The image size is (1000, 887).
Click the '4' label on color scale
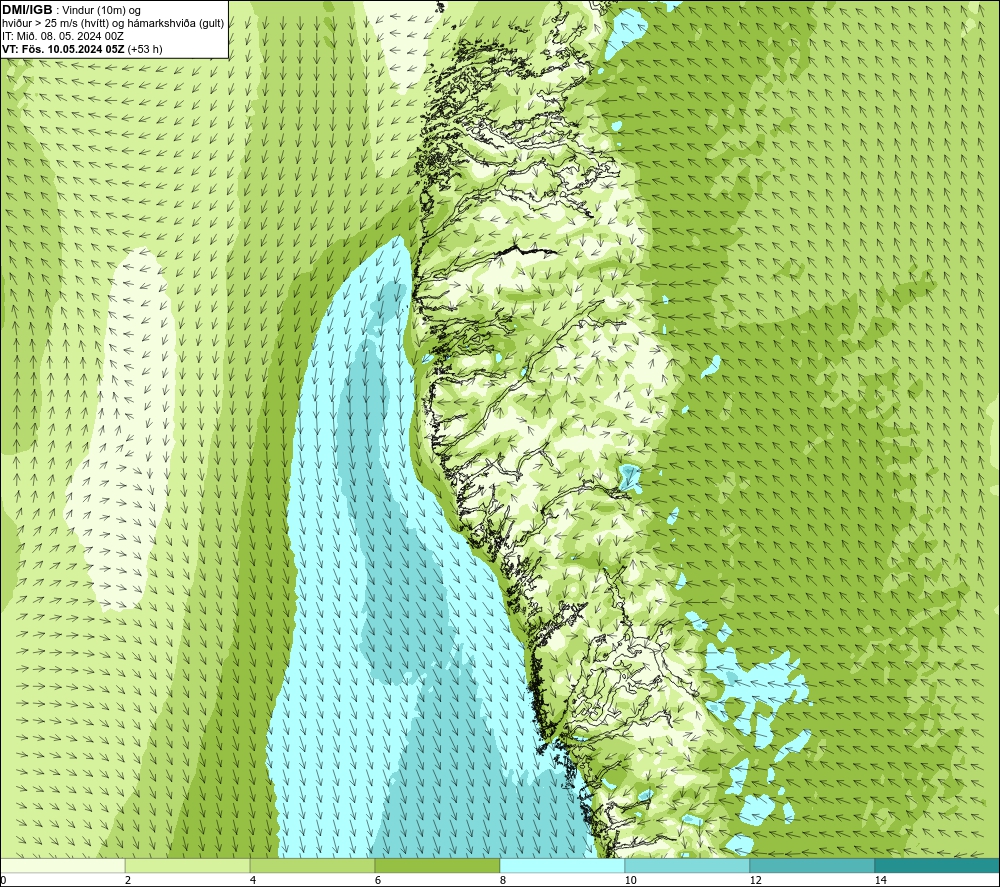(253, 880)
